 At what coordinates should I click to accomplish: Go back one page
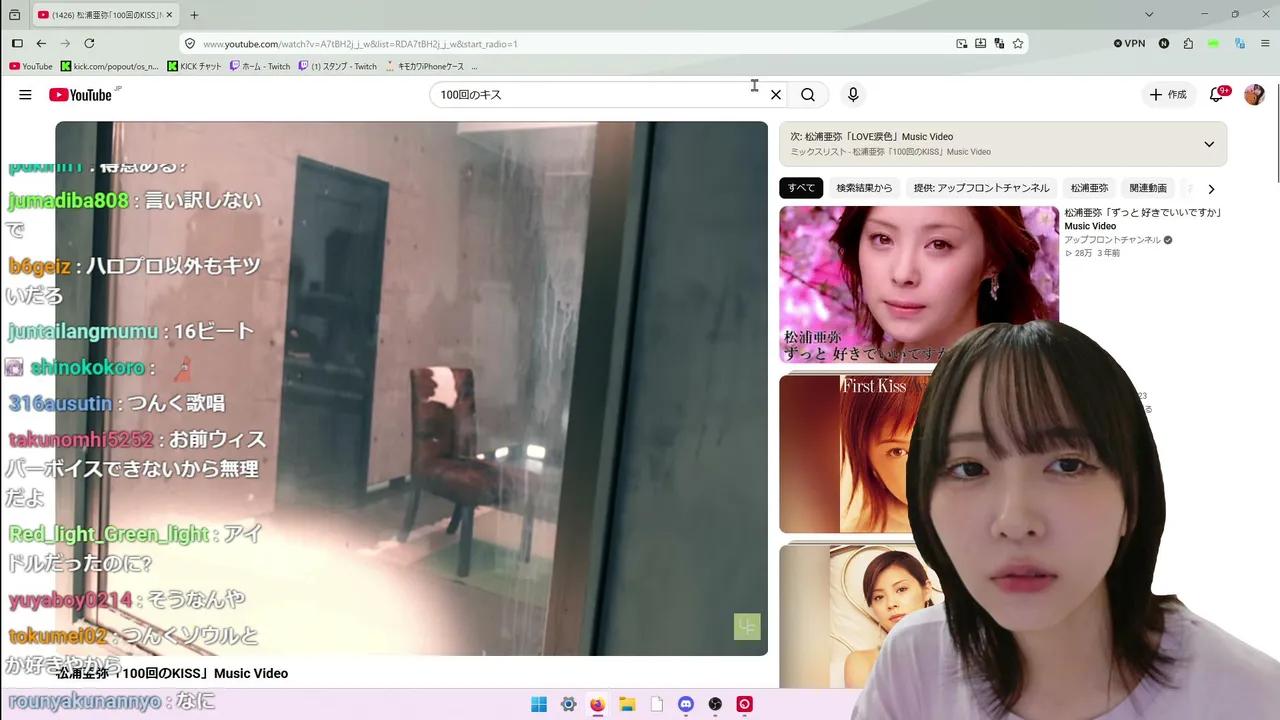[x=41, y=44]
